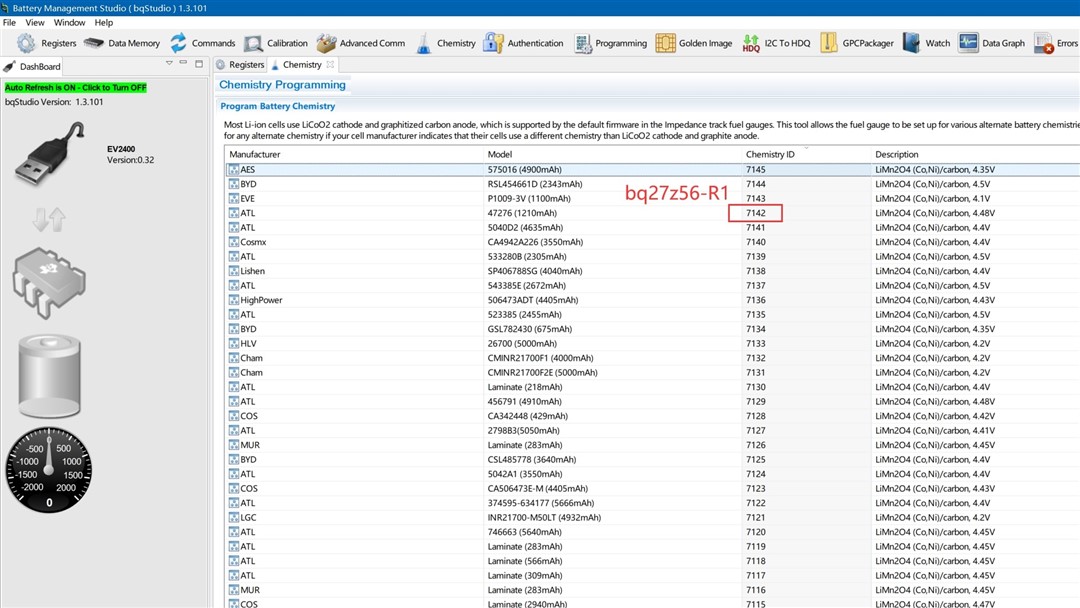
Task: Click the HighPower row chemistry icon
Action: tap(233, 300)
